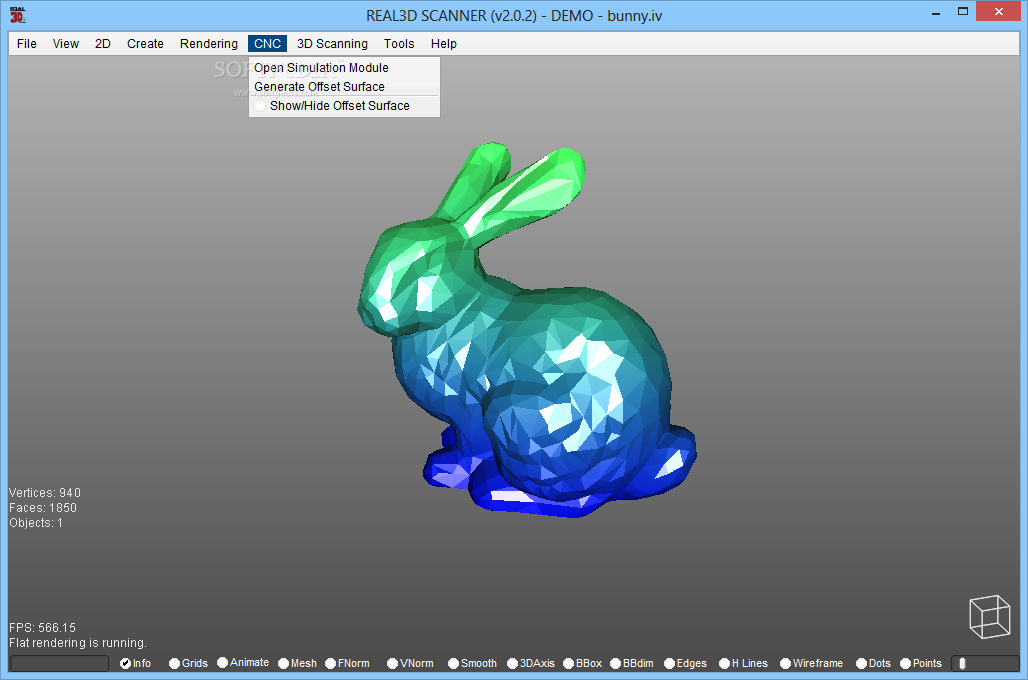Uncheck the Info option
The image size is (1028, 680).
coord(135,663)
